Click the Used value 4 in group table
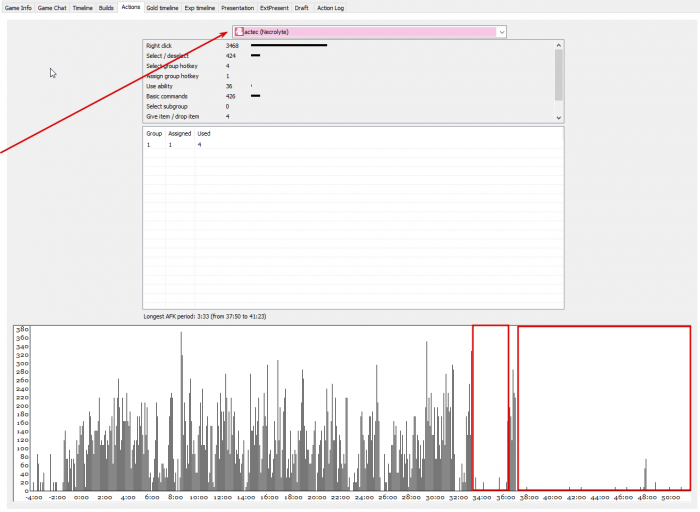 click(200, 145)
